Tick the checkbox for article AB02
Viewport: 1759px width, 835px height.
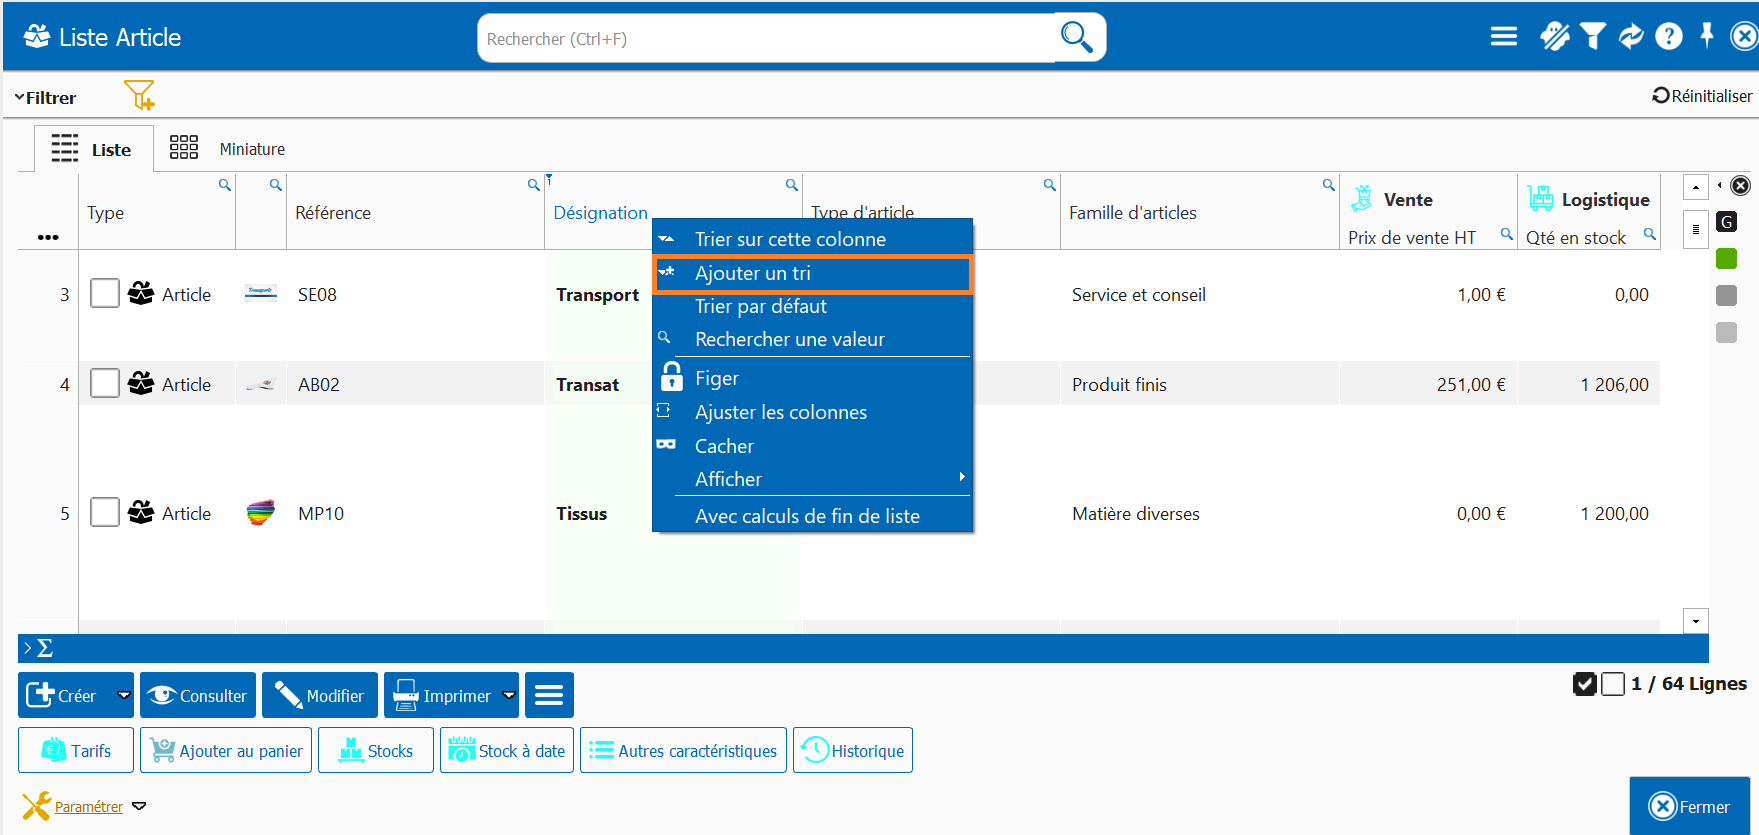pyautogui.click(x=105, y=384)
